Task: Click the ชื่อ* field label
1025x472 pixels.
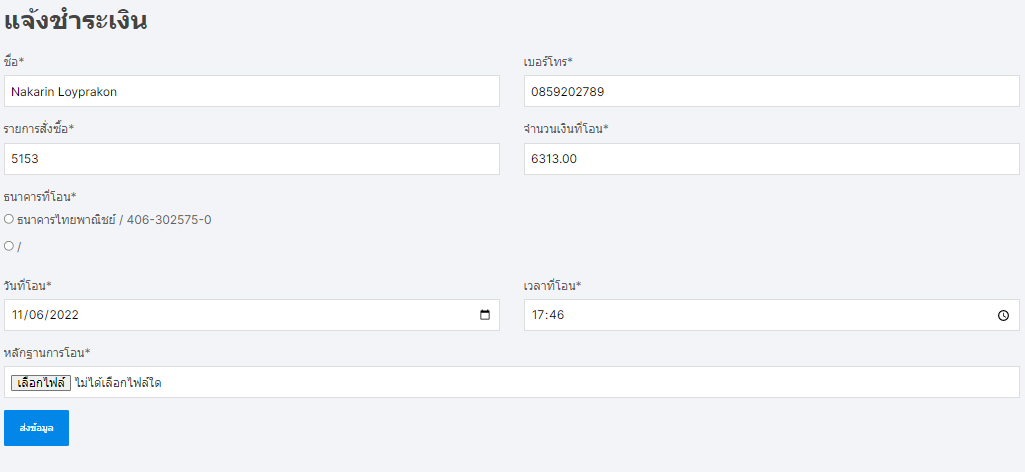Action: click(x=14, y=61)
